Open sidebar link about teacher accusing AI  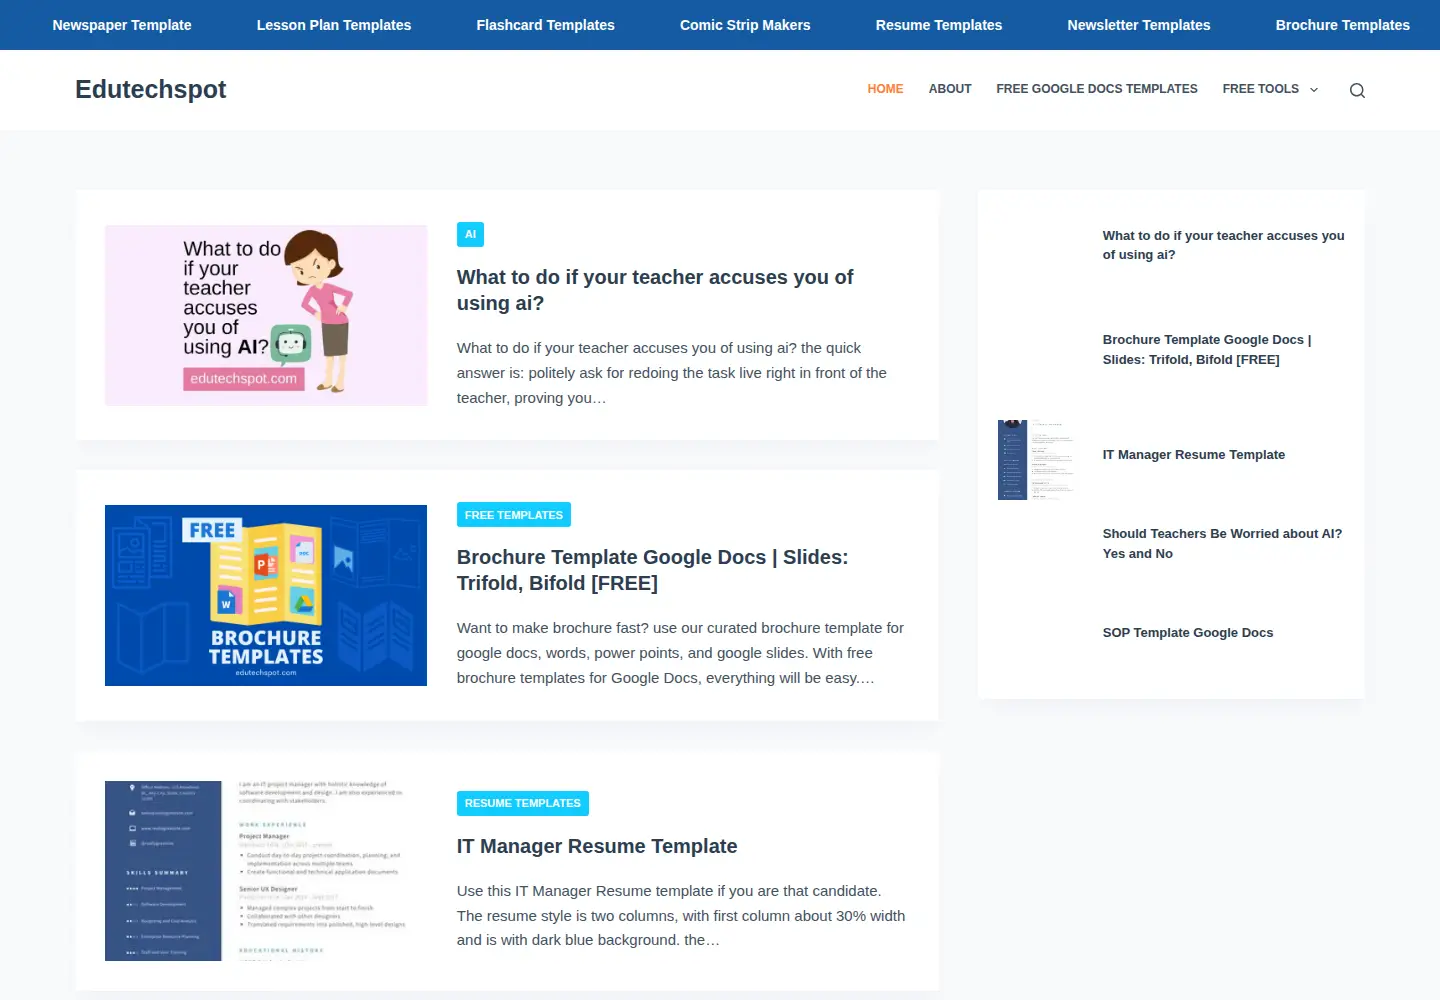1223,245
